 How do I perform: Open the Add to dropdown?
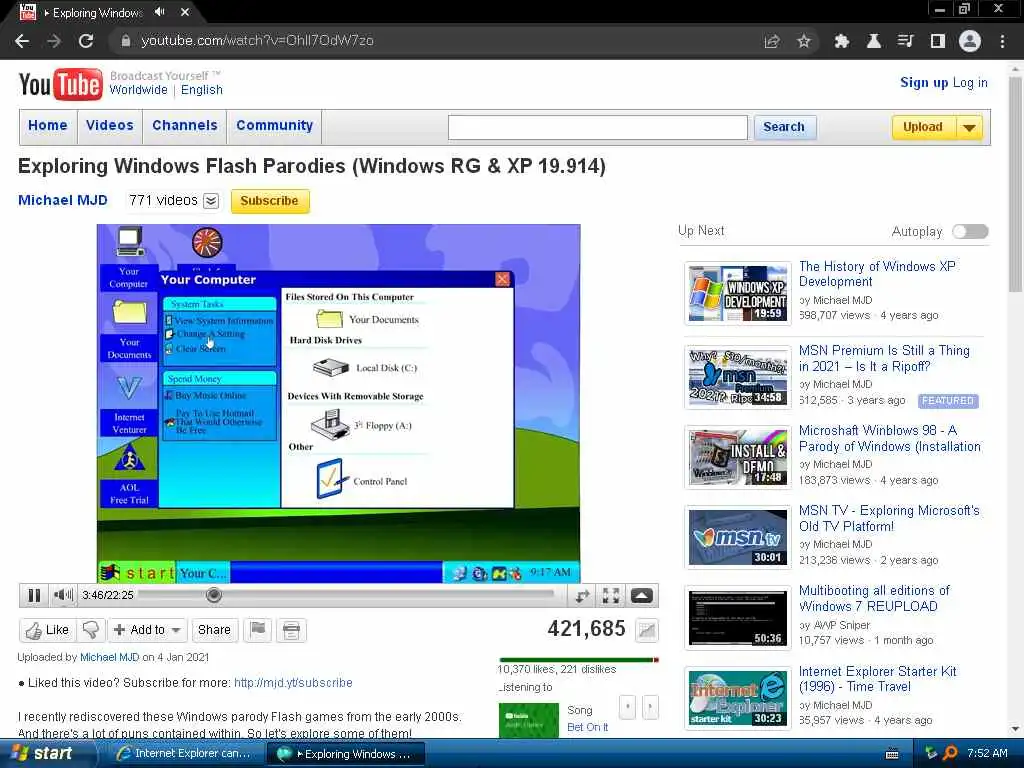[148, 630]
